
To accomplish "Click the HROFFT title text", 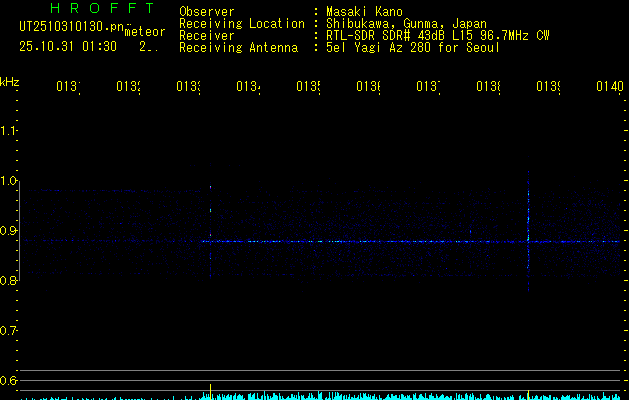I will pyautogui.click(x=103, y=8).
